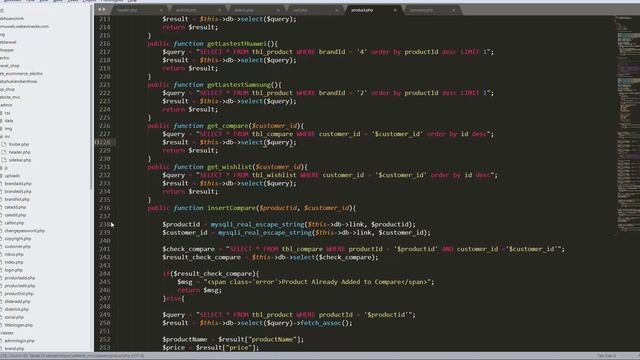This screenshot has width=640, height=360.
Task: Open sidebar.php in the file tree
Action: pyautogui.click(x=20, y=160)
